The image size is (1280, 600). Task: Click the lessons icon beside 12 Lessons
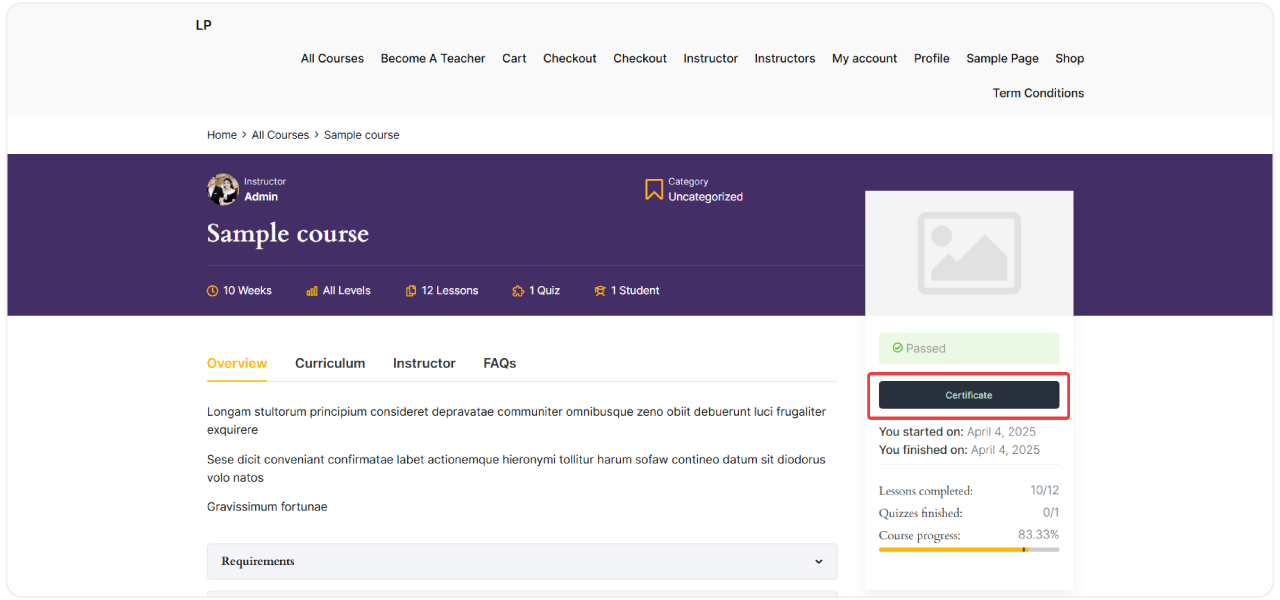click(411, 291)
